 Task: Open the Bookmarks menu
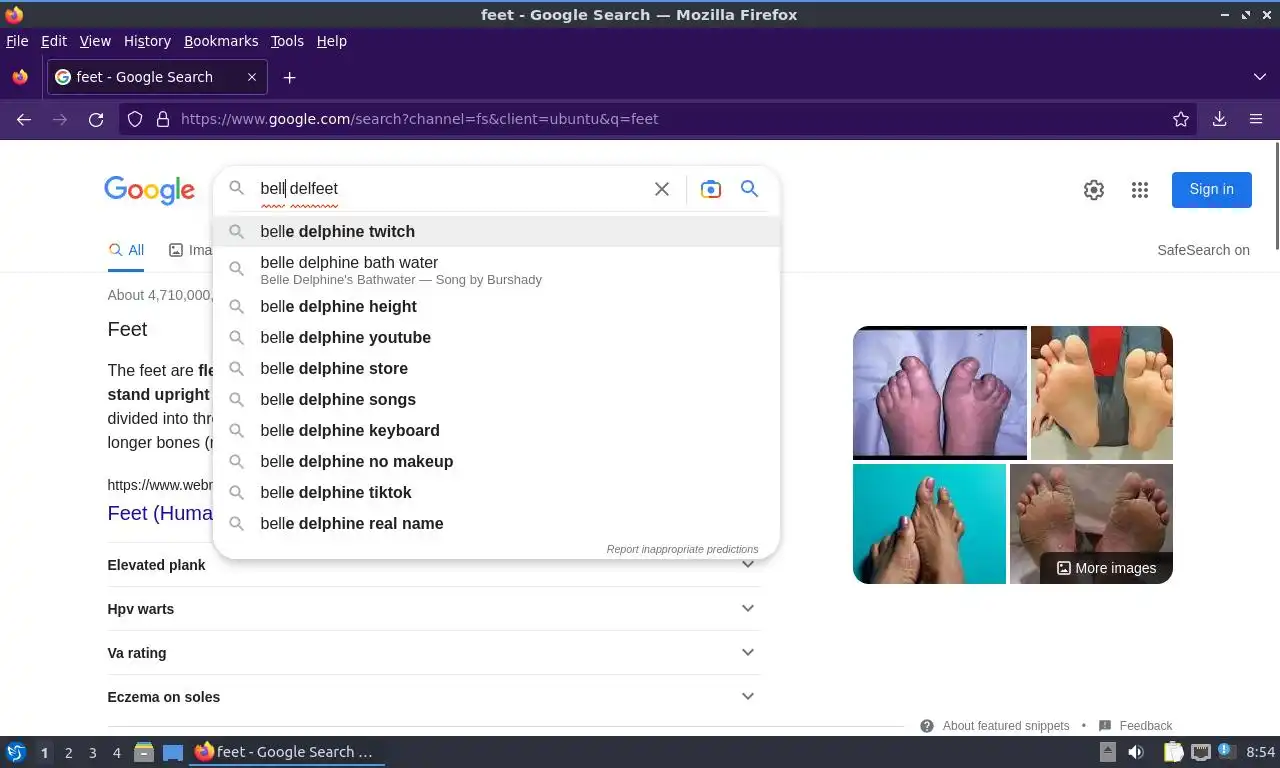click(221, 41)
